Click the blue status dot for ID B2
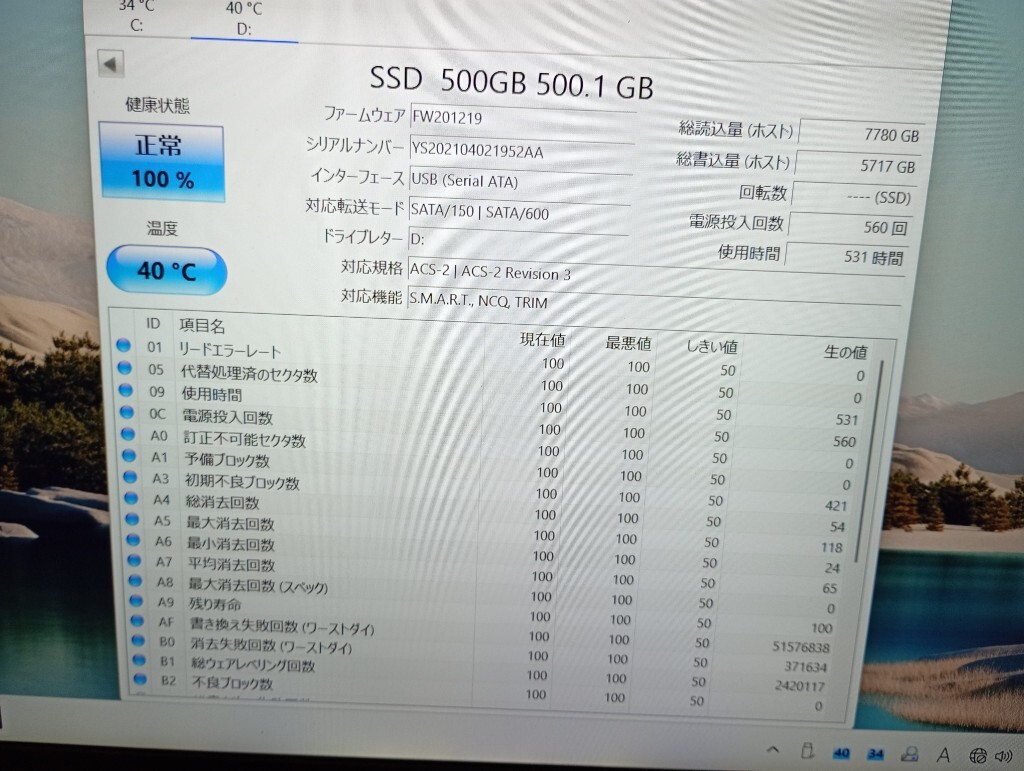Screen dimensions: 1024x771 tap(140, 679)
